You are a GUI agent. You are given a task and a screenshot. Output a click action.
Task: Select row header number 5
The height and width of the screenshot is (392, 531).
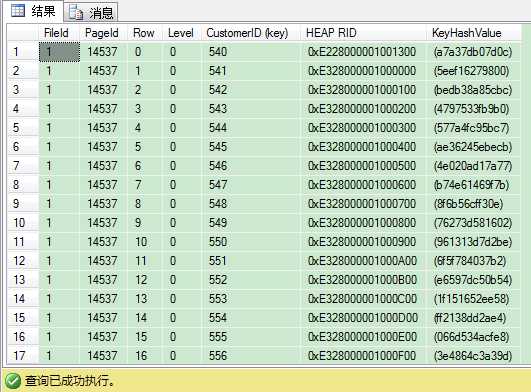click(x=23, y=128)
